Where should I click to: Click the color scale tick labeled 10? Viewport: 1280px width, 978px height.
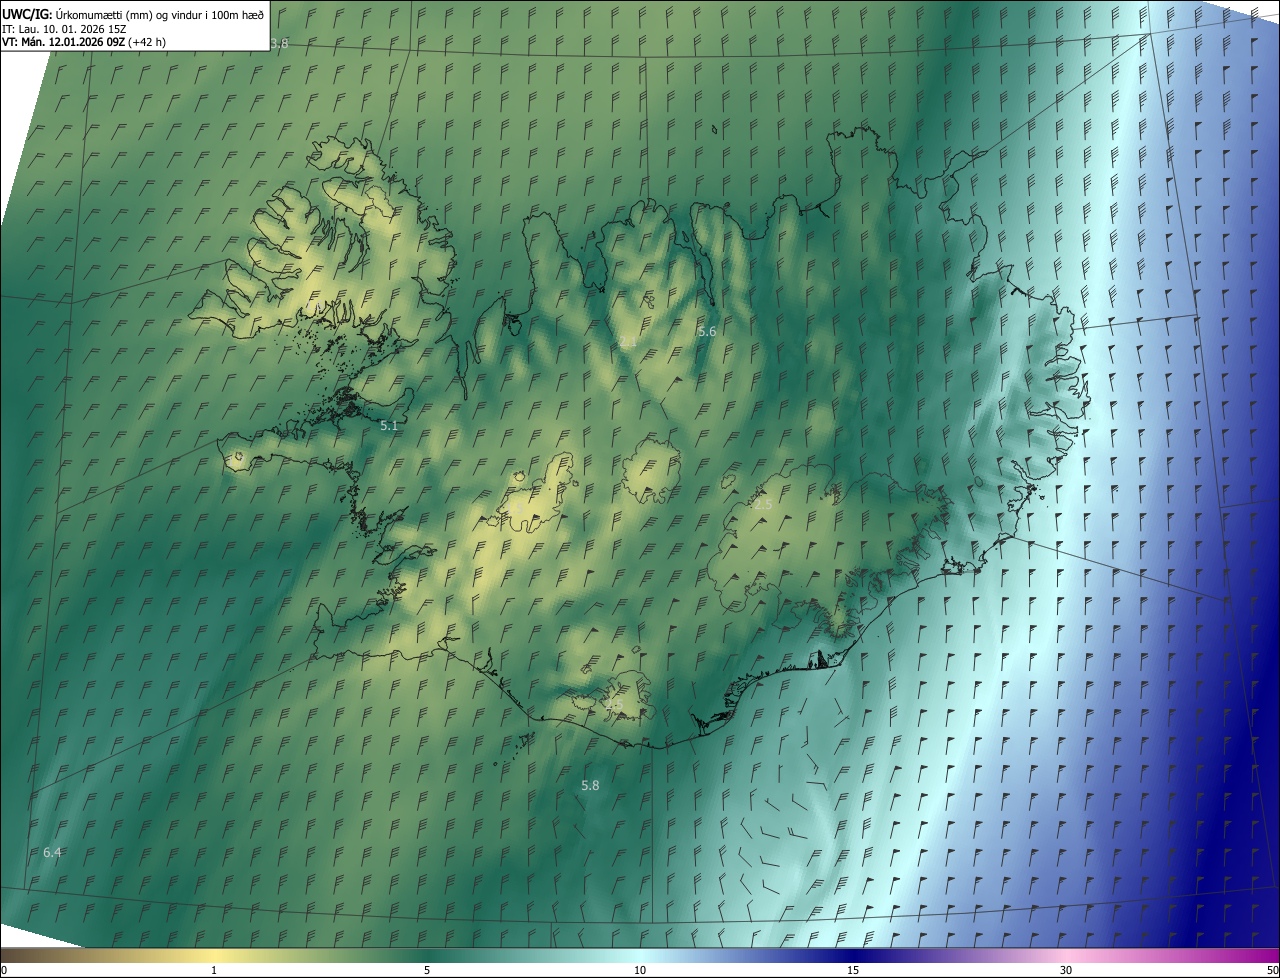[640, 970]
